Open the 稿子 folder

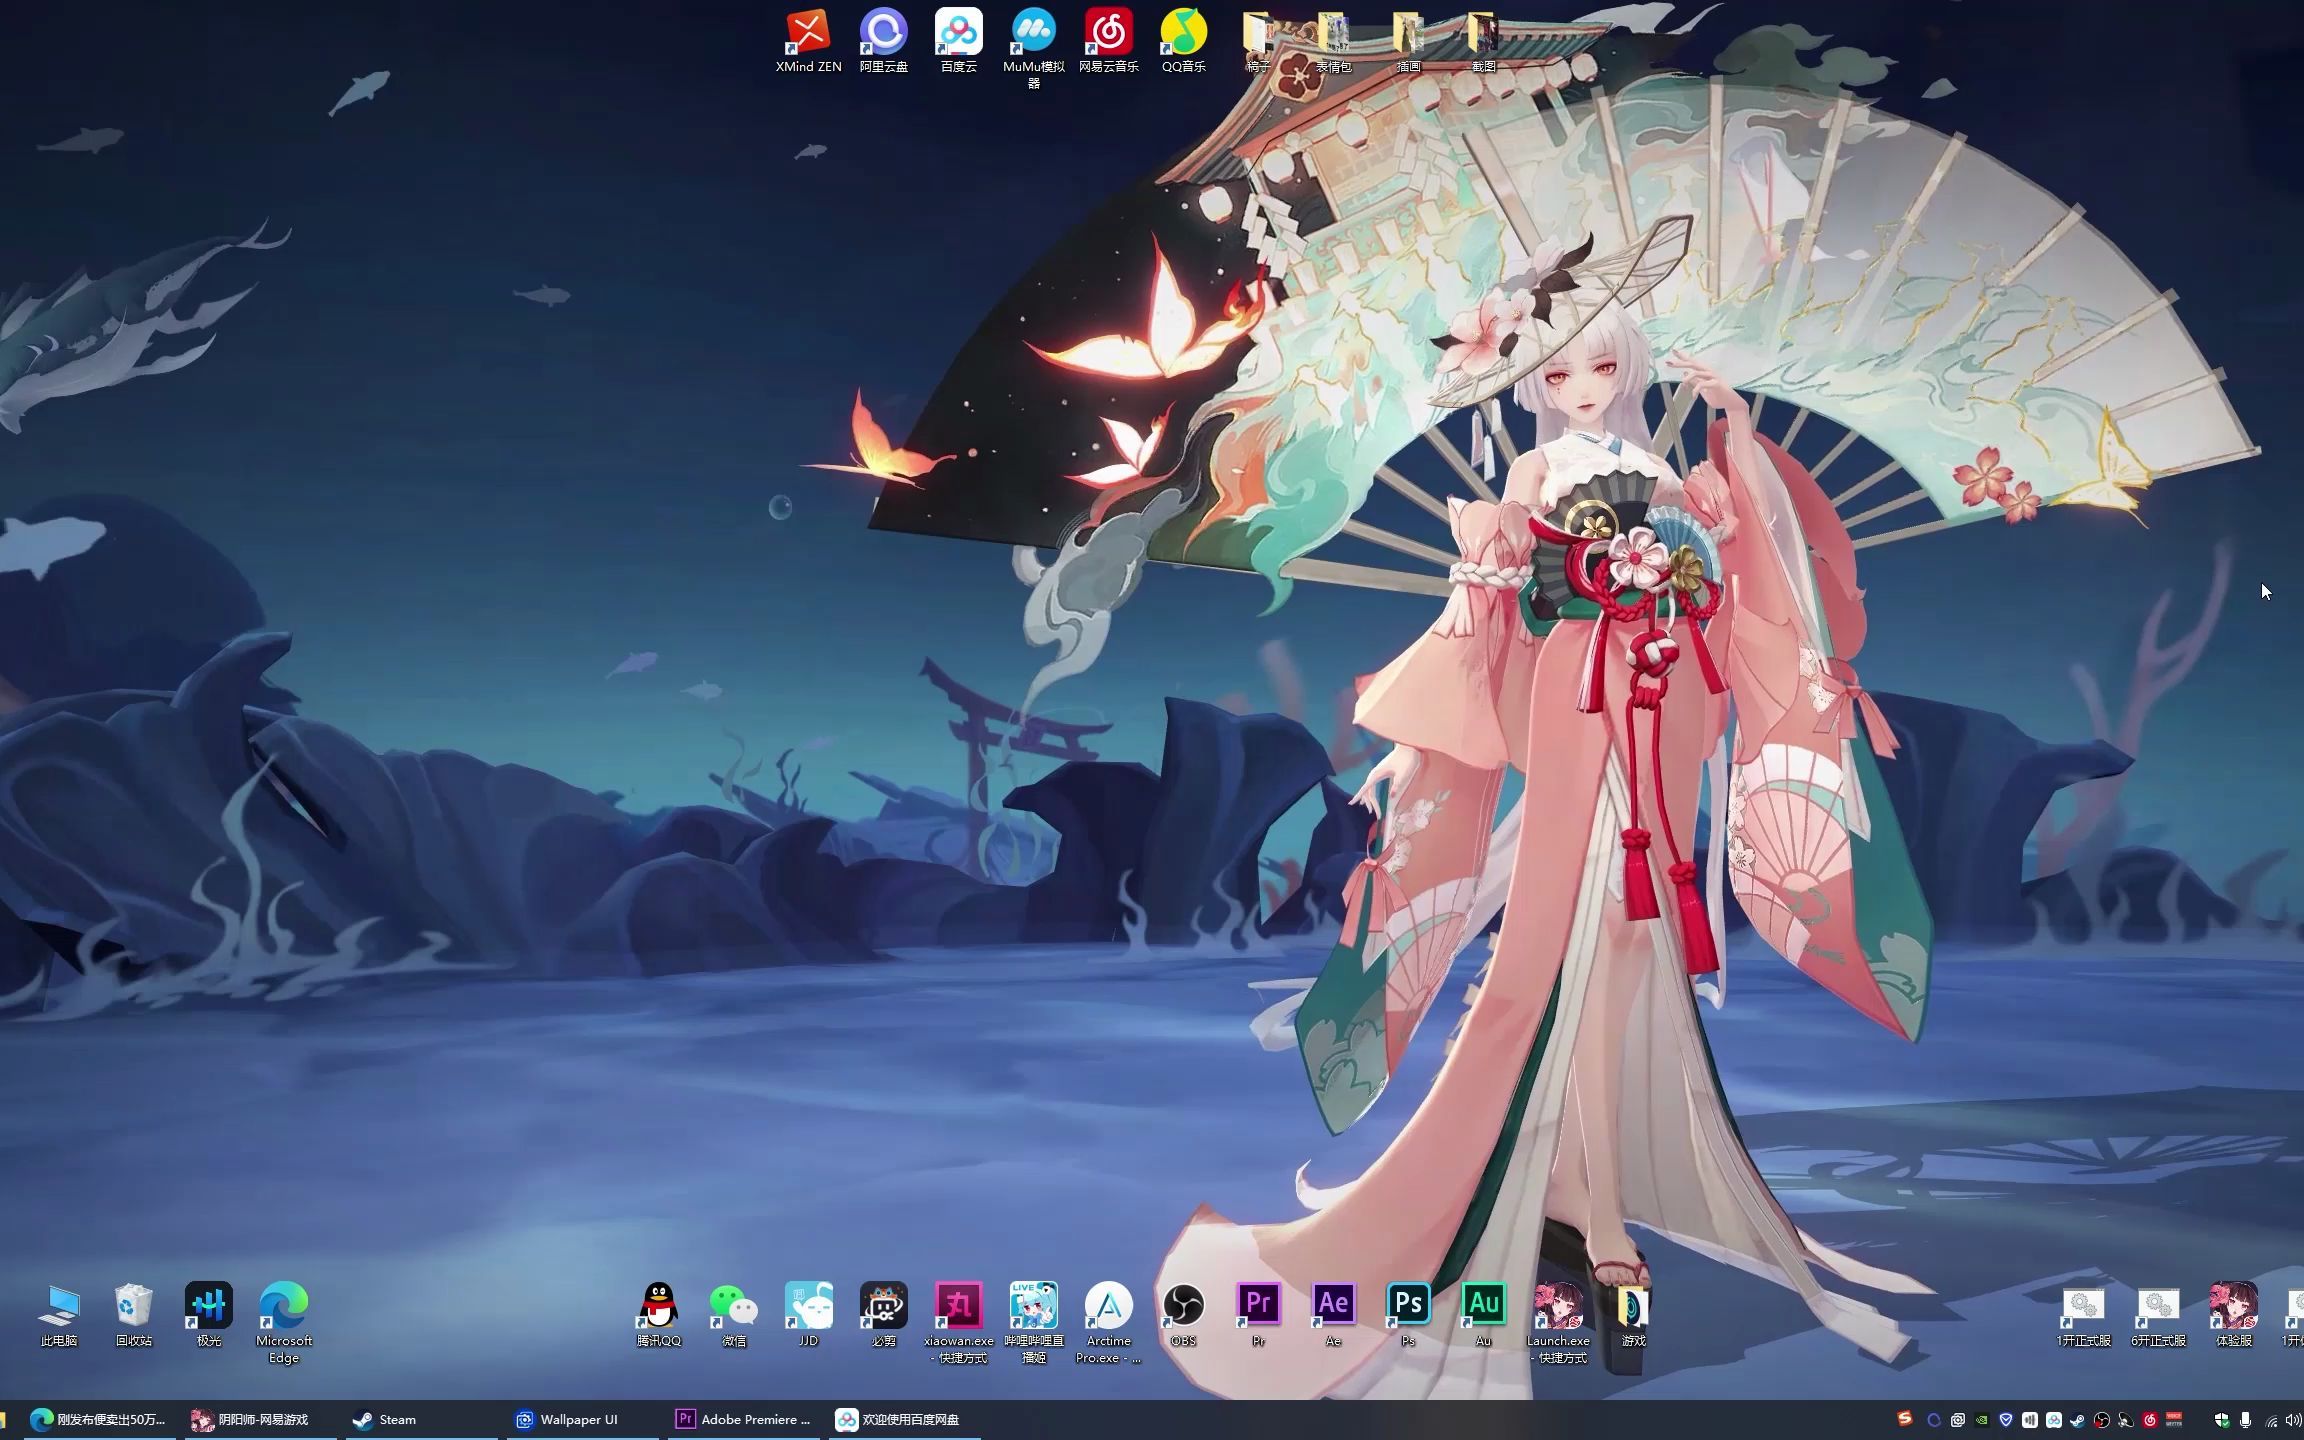click(x=1258, y=43)
